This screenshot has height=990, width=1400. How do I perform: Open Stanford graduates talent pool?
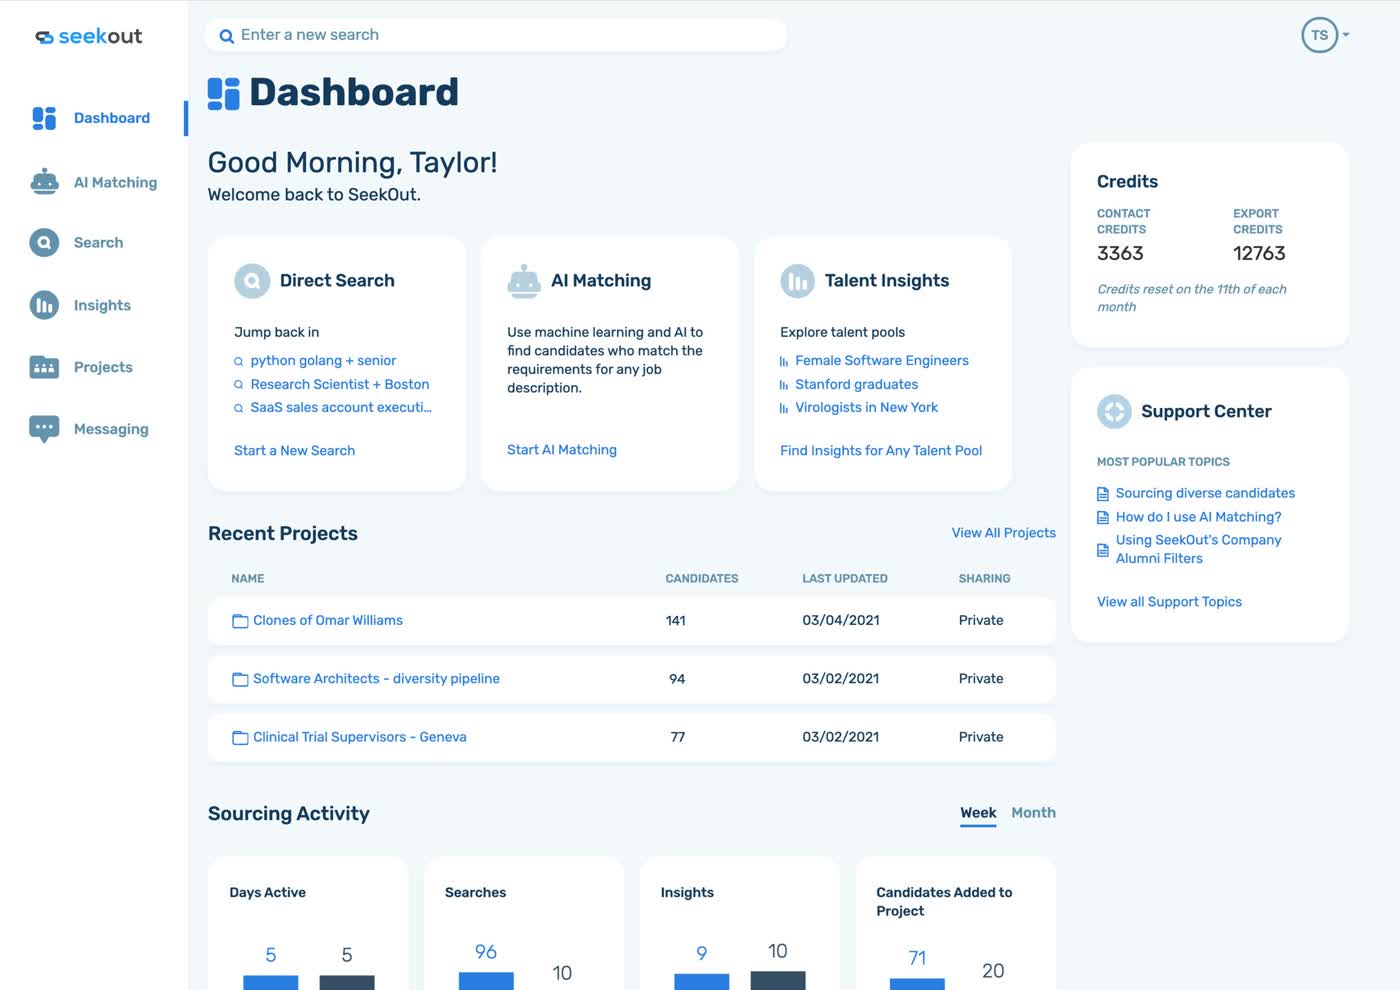(x=856, y=385)
